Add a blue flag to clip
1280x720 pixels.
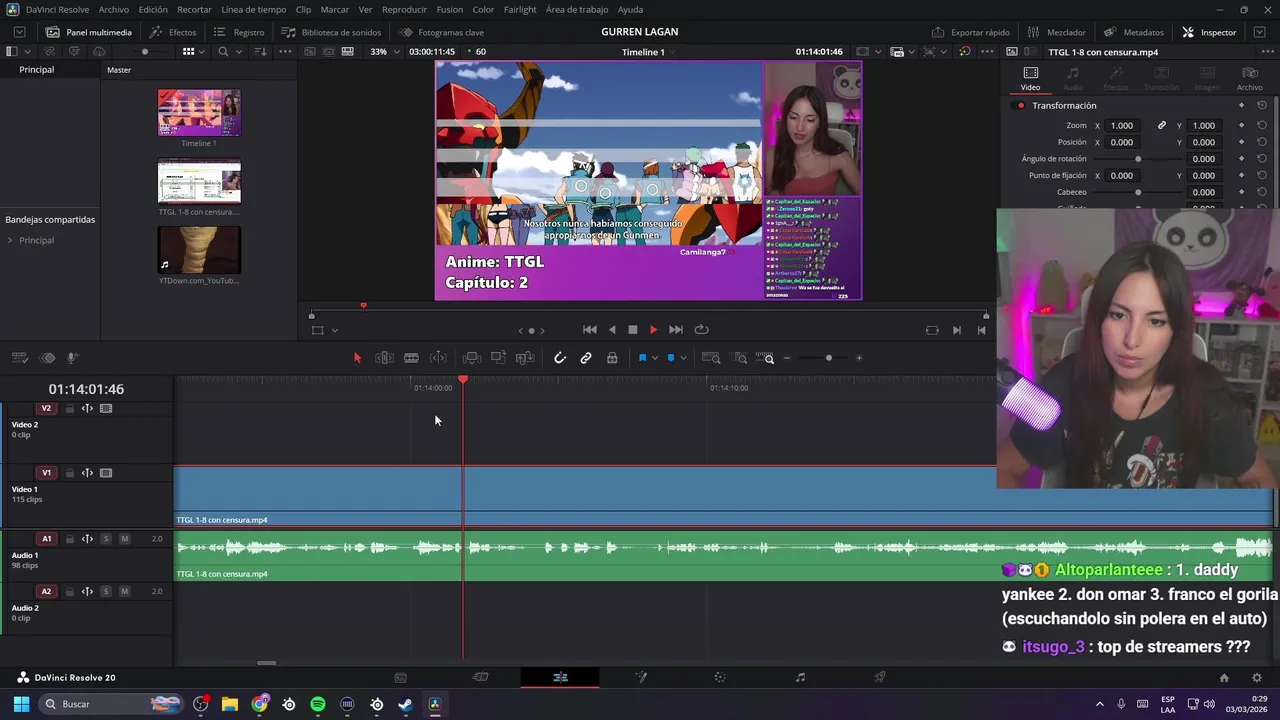tap(642, 358)
